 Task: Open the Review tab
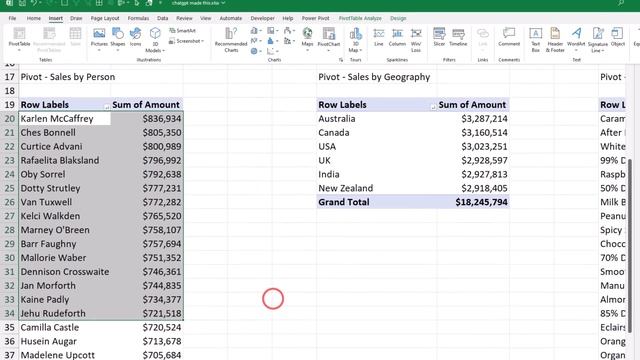(x=184, y=18)
